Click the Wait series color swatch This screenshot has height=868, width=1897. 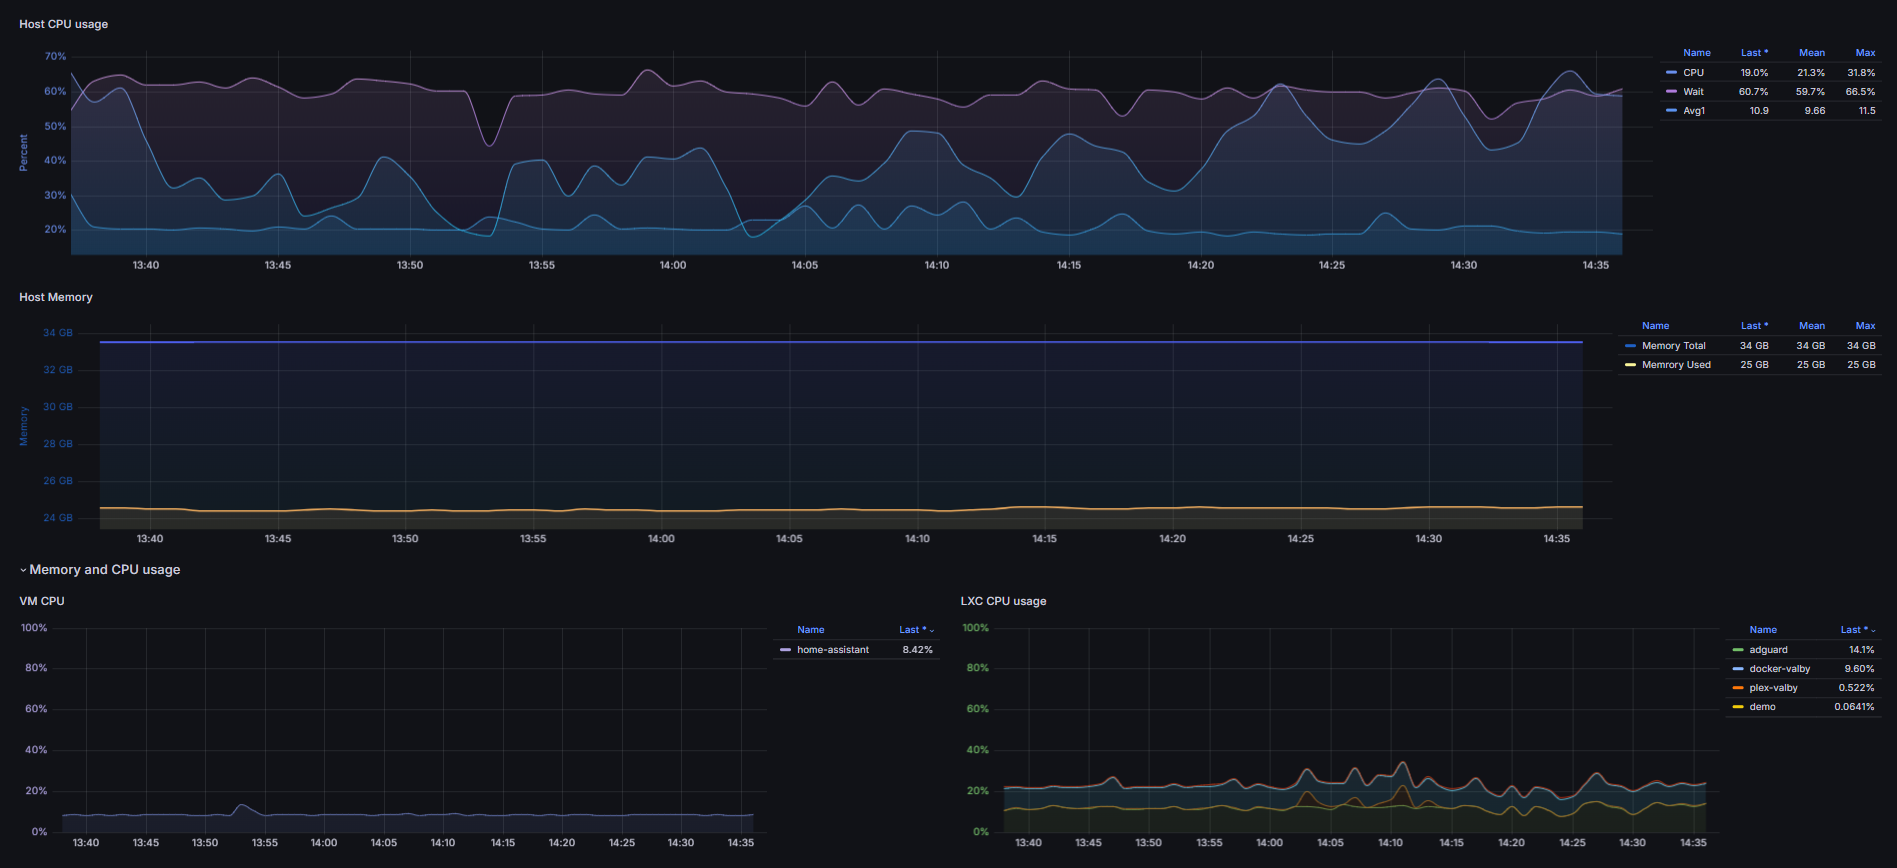(1671, 92)
